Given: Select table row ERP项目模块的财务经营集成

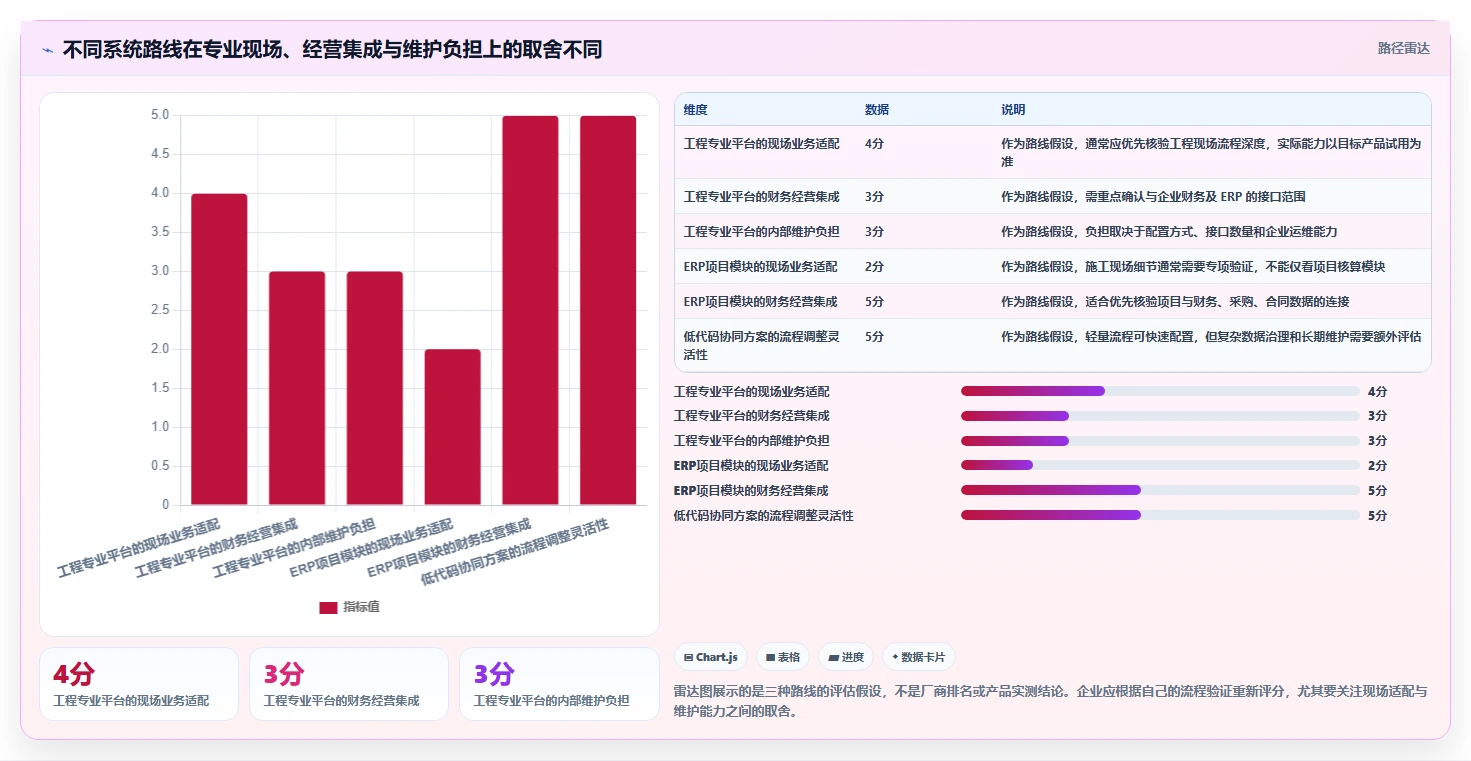Looking at the screenshot, I should point(1053,301).
